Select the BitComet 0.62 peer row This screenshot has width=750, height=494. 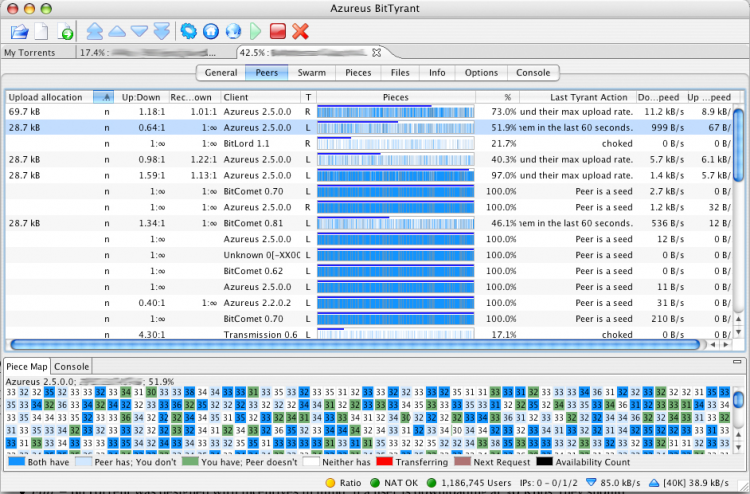(368, 271)
